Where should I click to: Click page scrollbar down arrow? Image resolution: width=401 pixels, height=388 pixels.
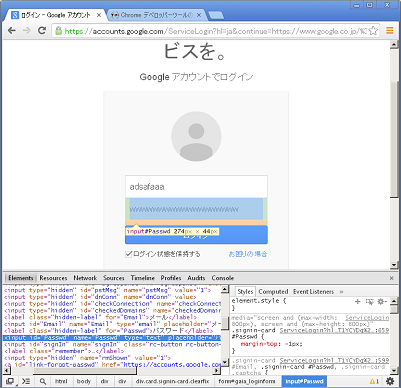pos(394,265)
